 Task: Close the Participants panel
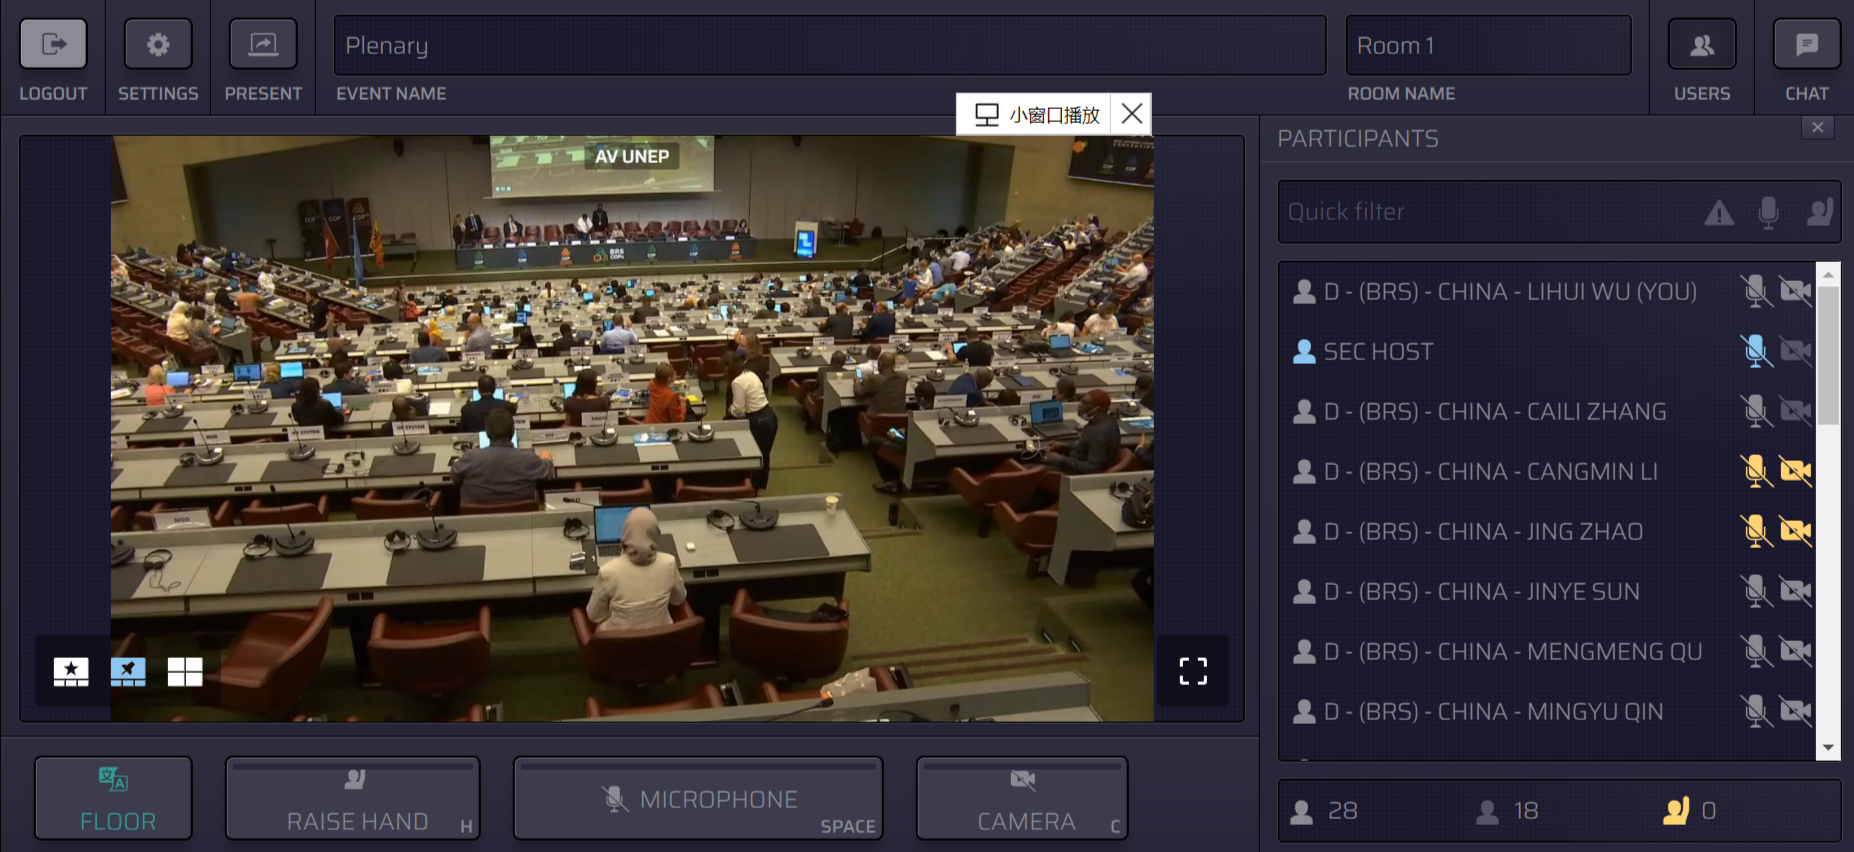1817,128
